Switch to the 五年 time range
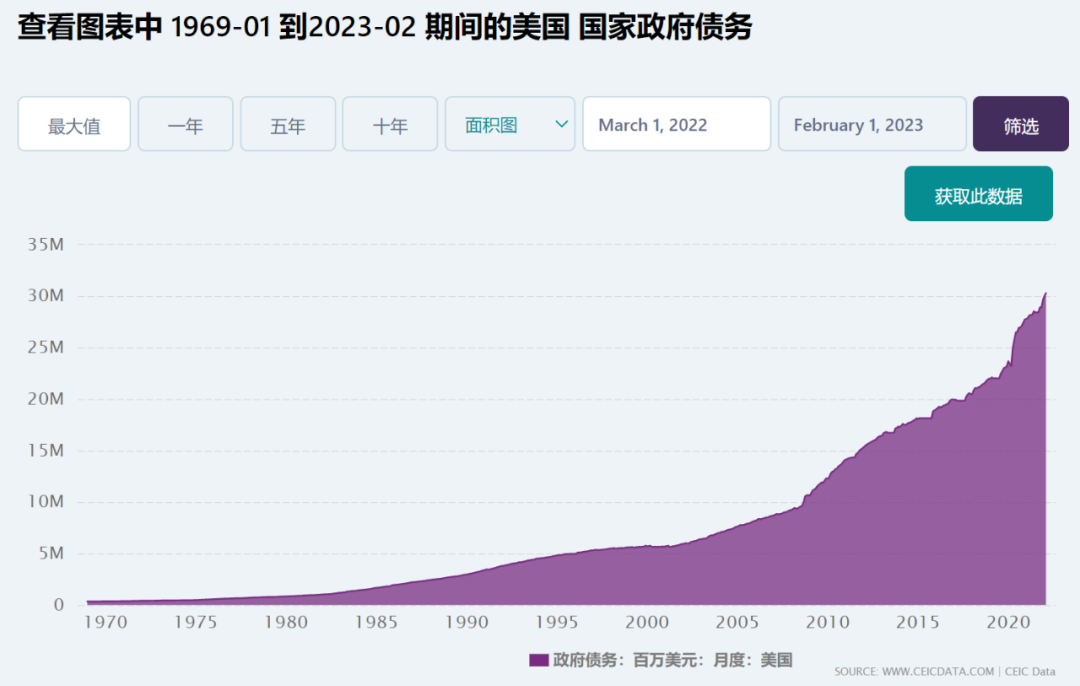 [x=287, y=124]
